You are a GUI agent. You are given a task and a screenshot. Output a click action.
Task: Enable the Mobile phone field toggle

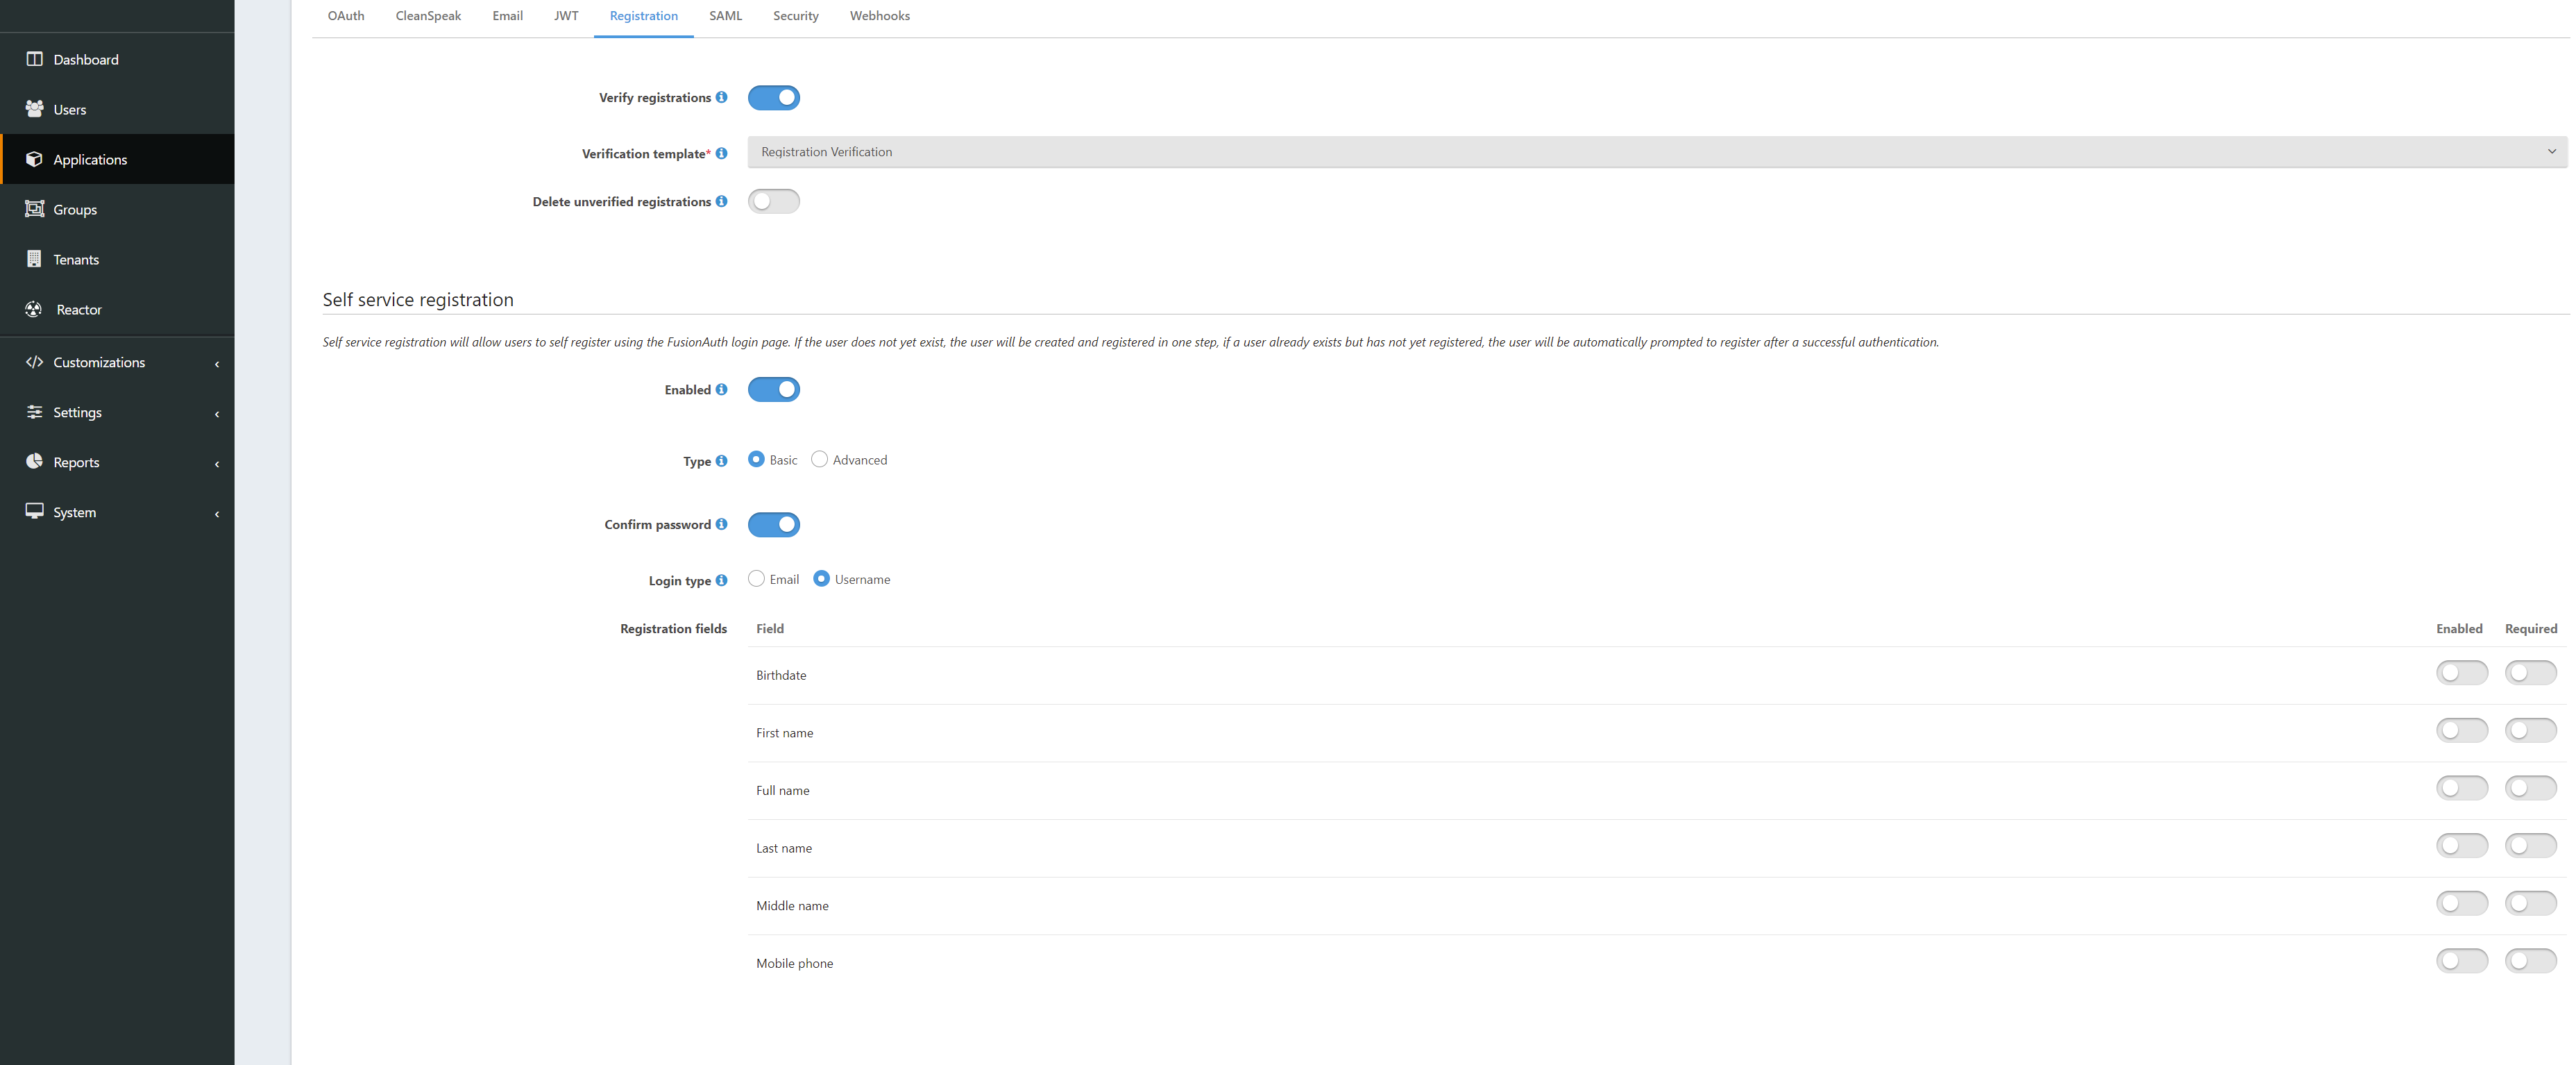point(2461,961)
